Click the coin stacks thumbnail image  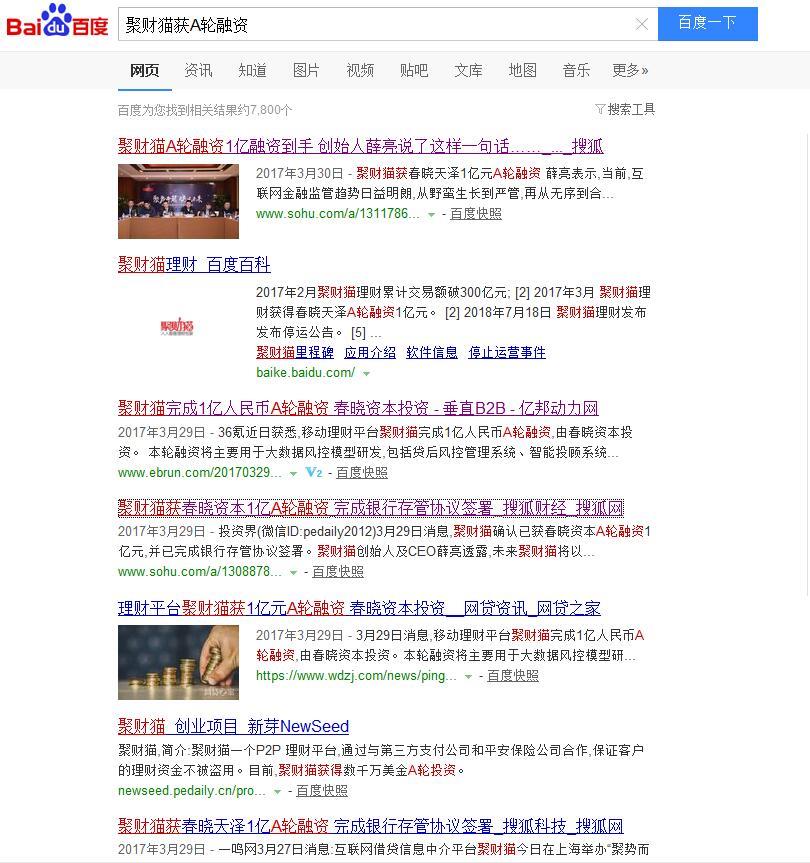tap(178, 663)
